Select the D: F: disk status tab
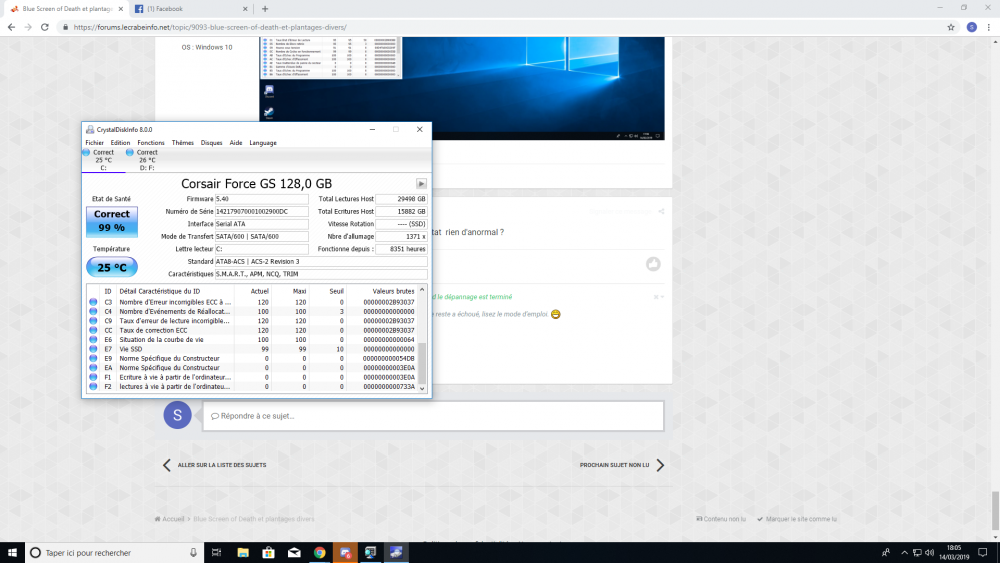 pyautogui.click(x=147, y=160)
